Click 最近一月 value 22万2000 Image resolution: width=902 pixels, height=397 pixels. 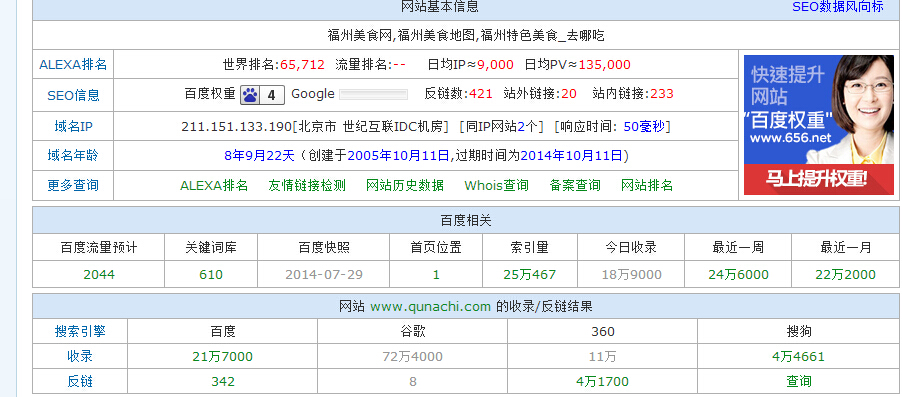coord(846,274)
